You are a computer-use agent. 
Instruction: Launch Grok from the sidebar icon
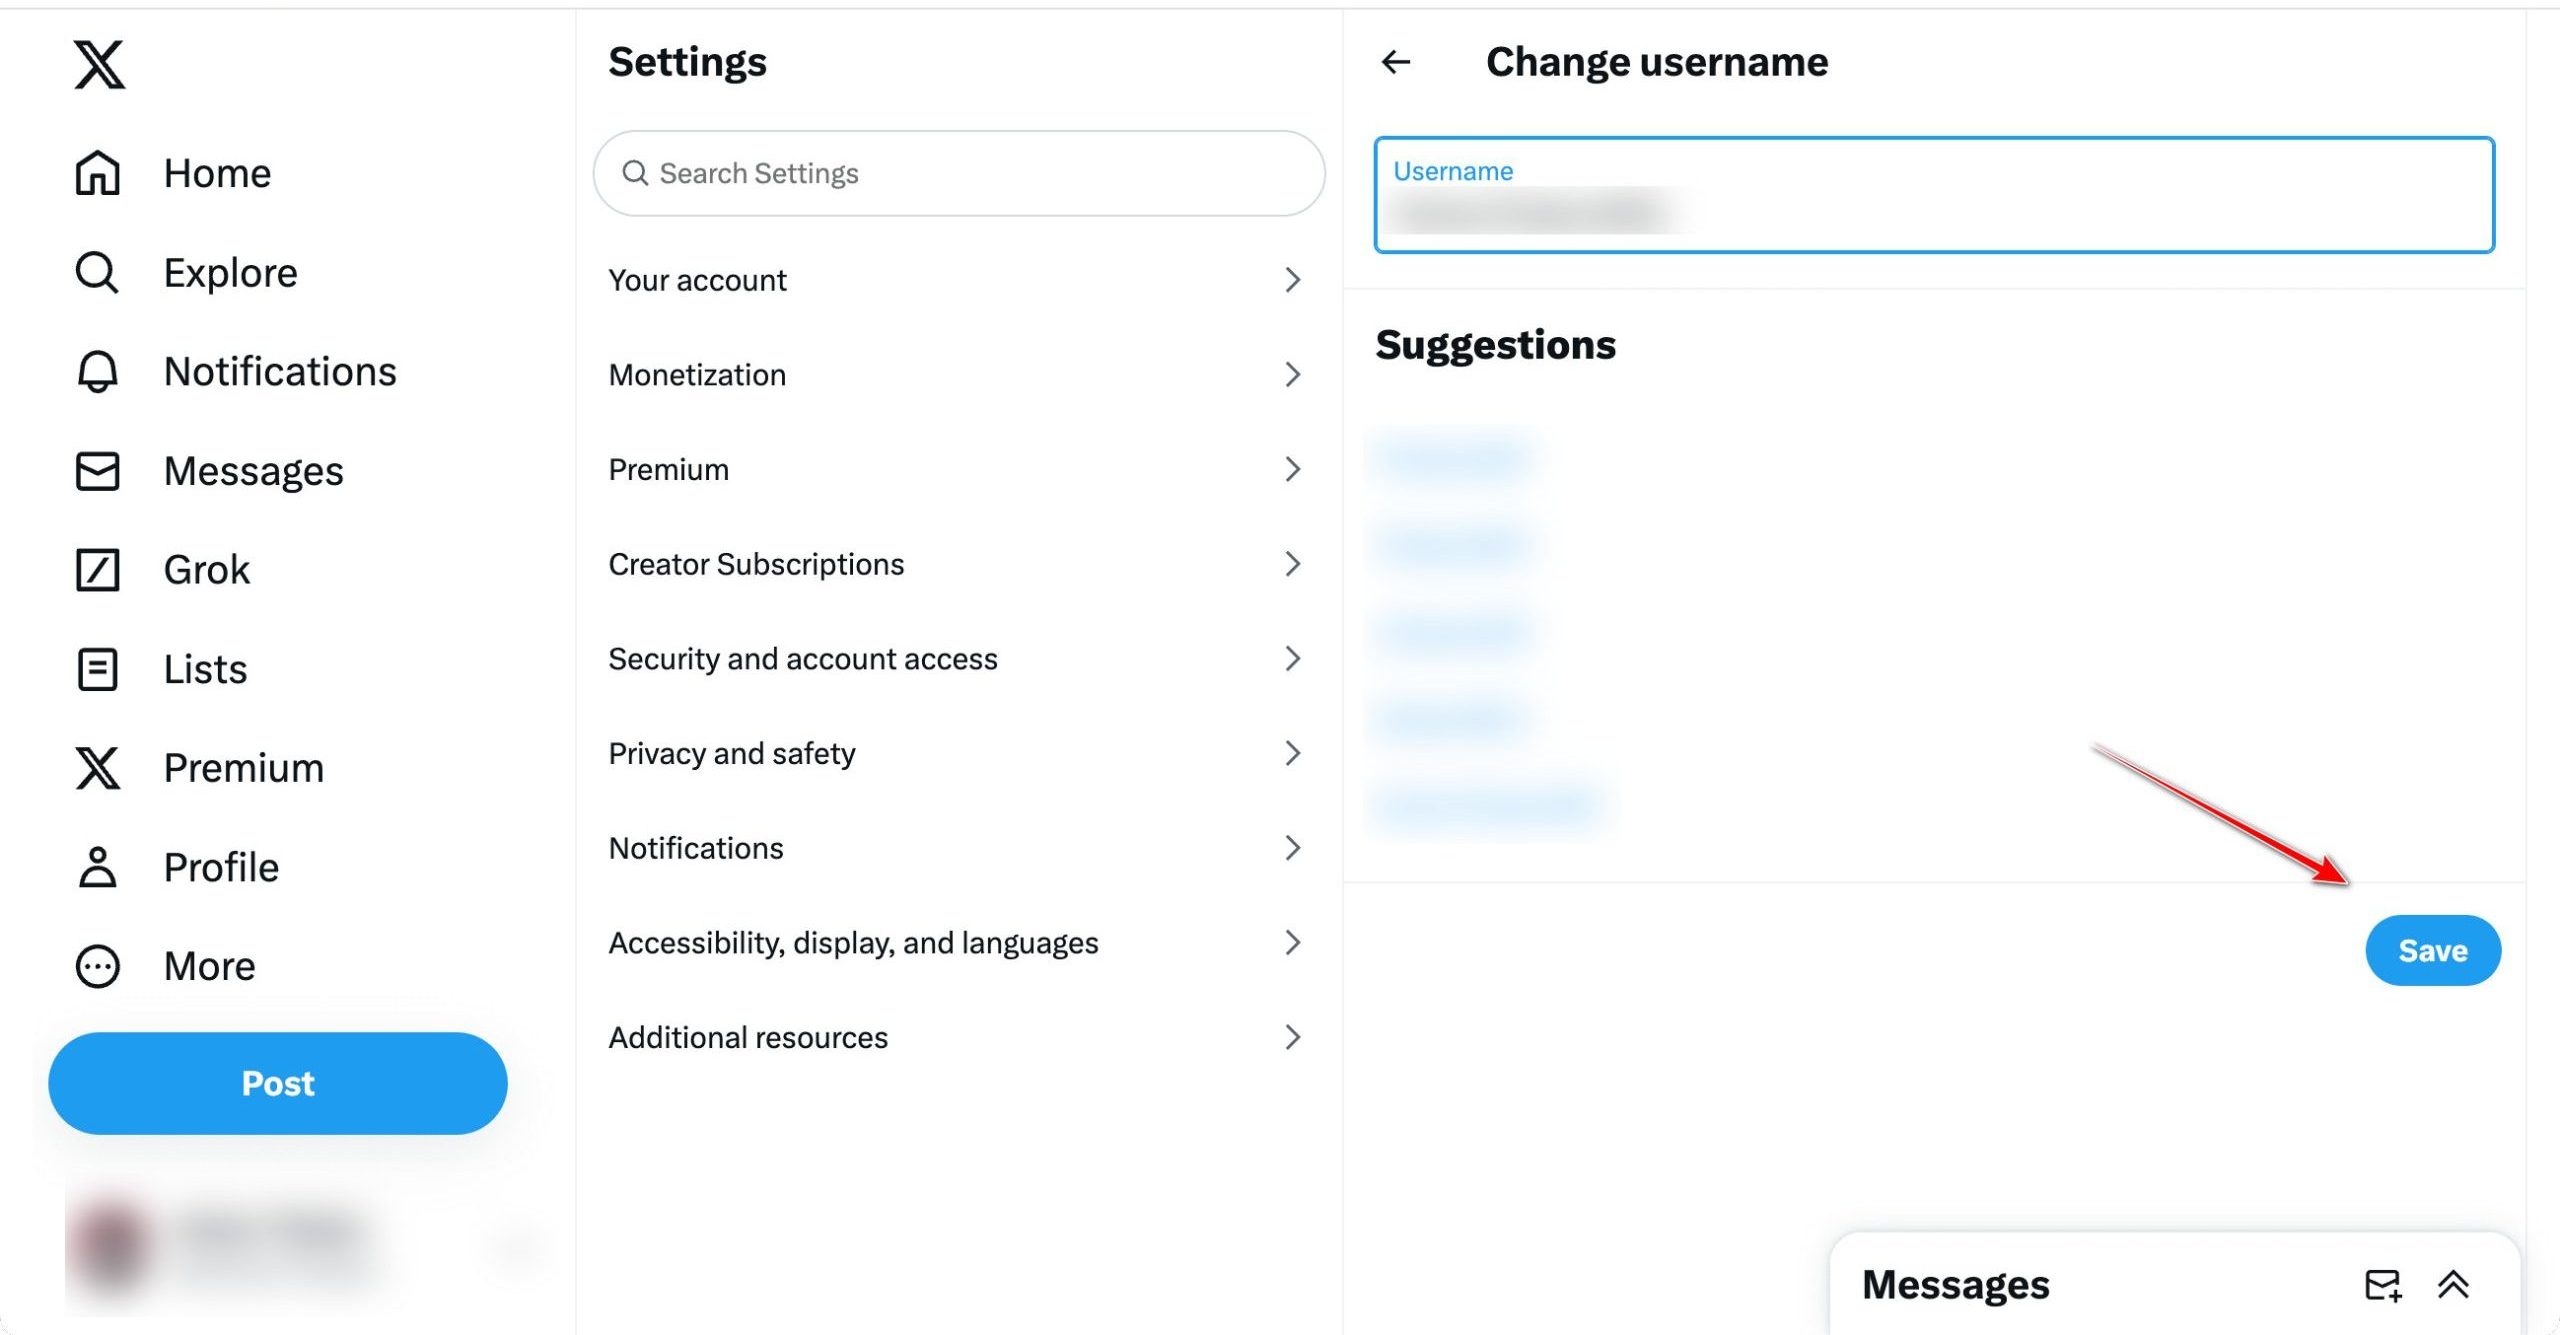coord(96,569)
